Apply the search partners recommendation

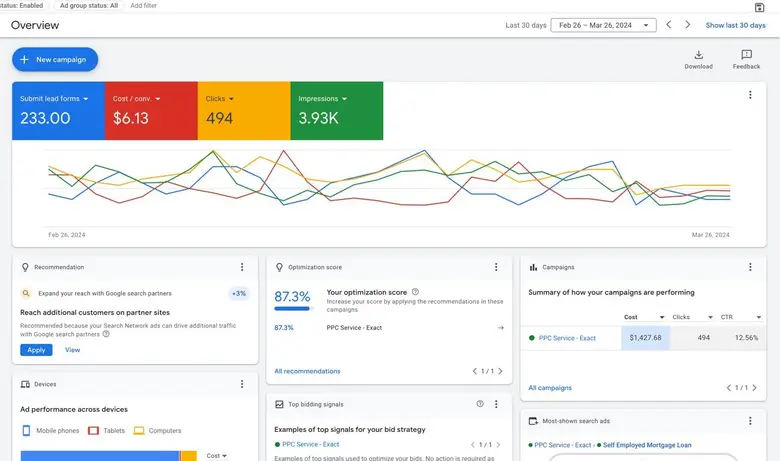(36, 350)
